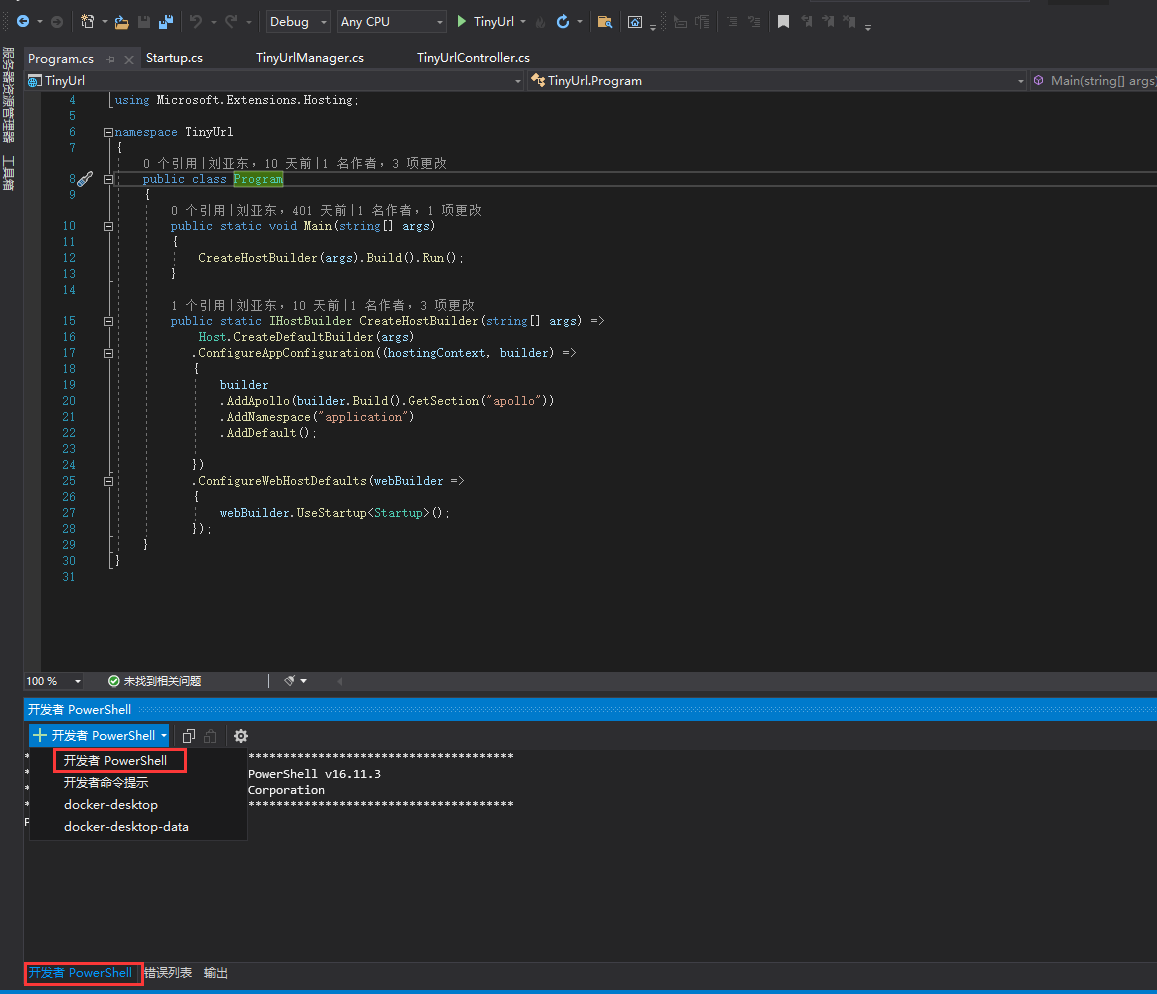
Task: Click the screwdriver quick actions icon on line 8
Action: point(86,179)
